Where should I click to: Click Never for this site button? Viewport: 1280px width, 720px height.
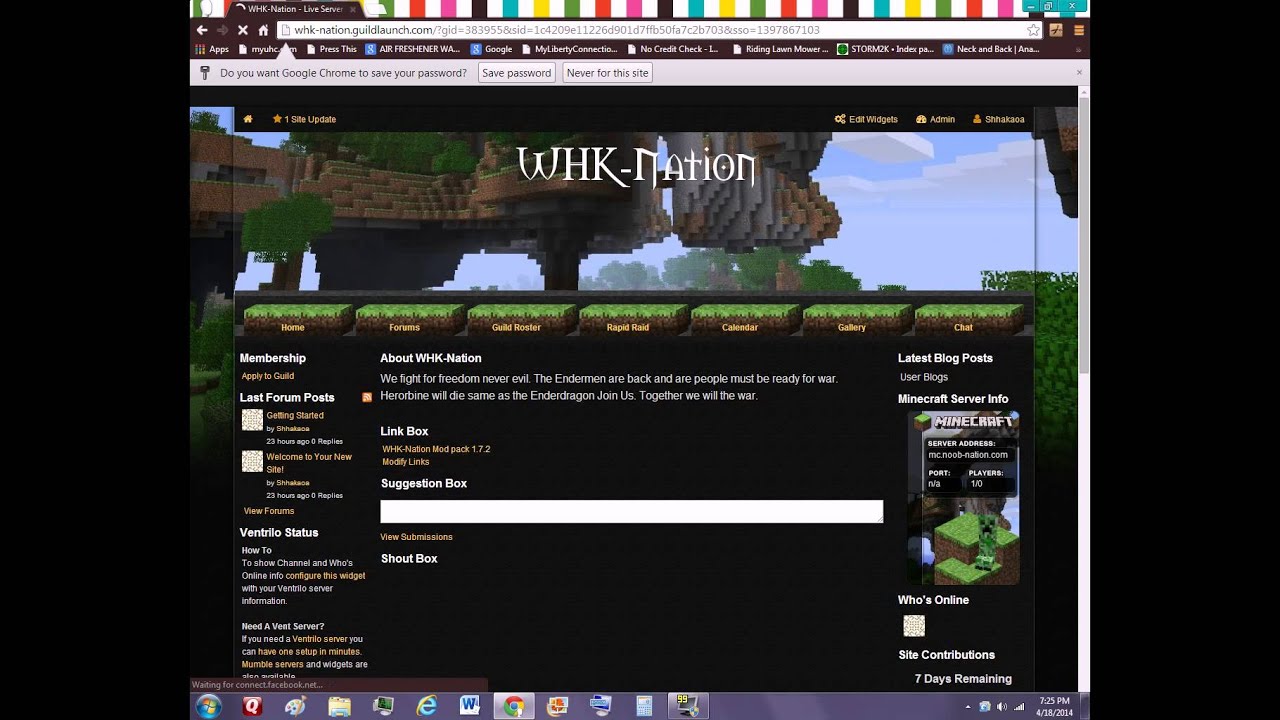(x=607, y=73)
